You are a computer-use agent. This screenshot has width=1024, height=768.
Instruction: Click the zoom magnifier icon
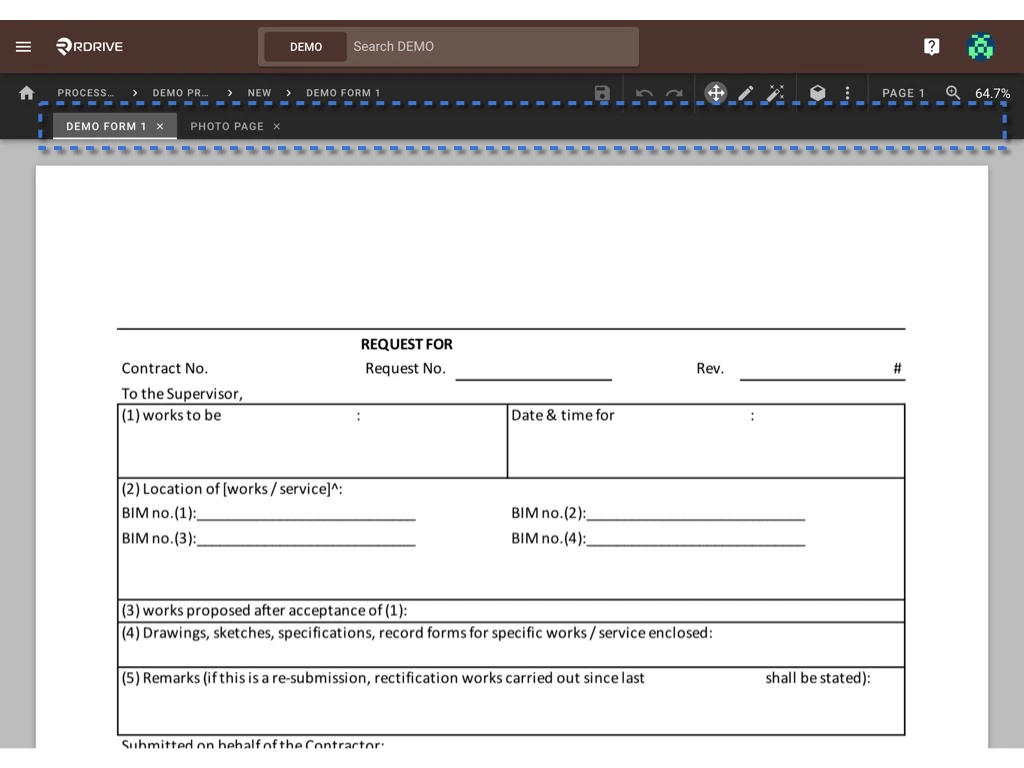(x=953, y=92)
